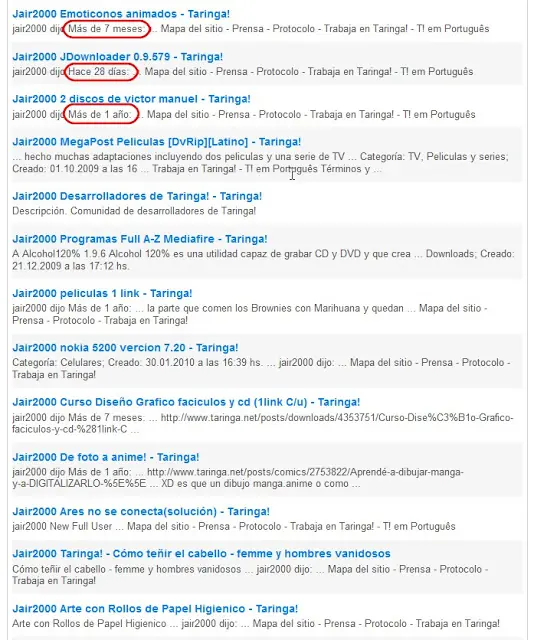Click snippet 'Cómo teñir el cabello - femme y hombres vanidosos ...'
Image resolution: width=534 pixels, height=640 pixels.
(x=250, y=575)
